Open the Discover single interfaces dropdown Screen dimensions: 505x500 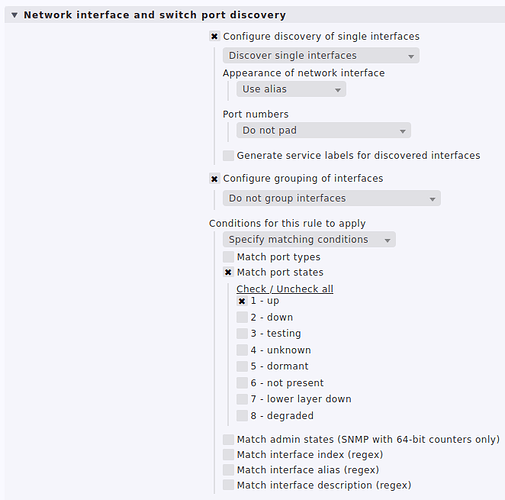point(321,56)
